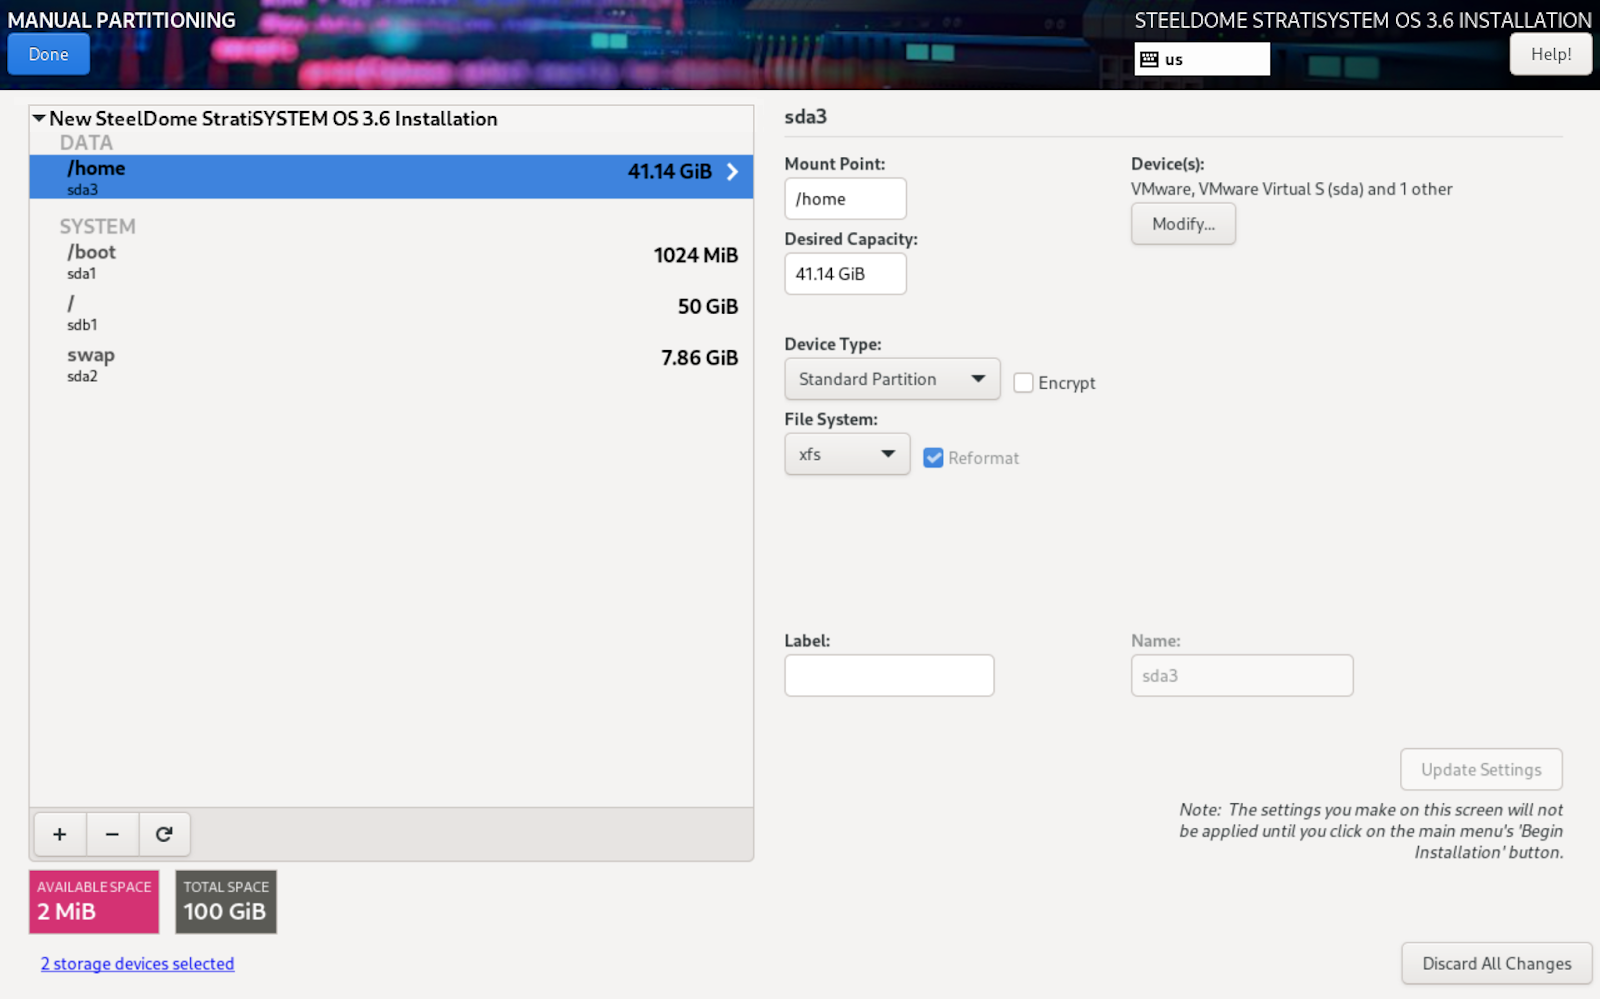Click the reload storage configuration icon

164,834
